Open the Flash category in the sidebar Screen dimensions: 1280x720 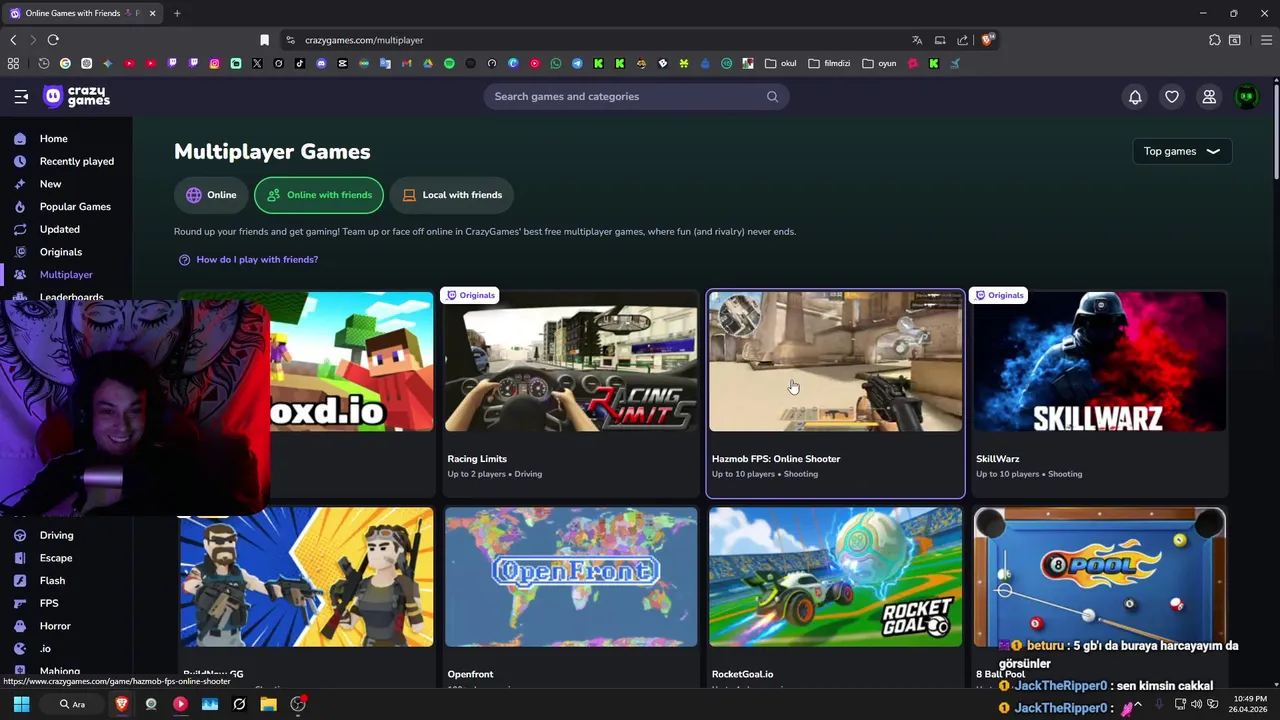(x=52, y=581)
